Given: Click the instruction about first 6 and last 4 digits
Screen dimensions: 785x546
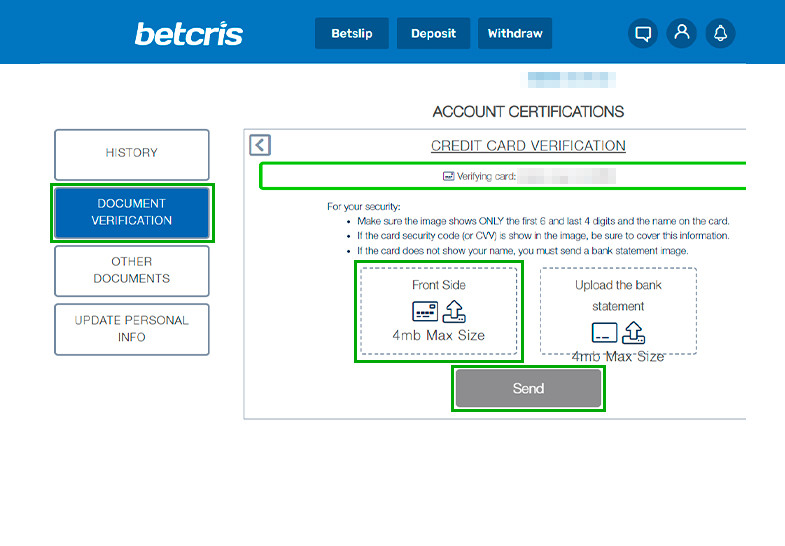Looking at the screenshot, I should point(543,221).
